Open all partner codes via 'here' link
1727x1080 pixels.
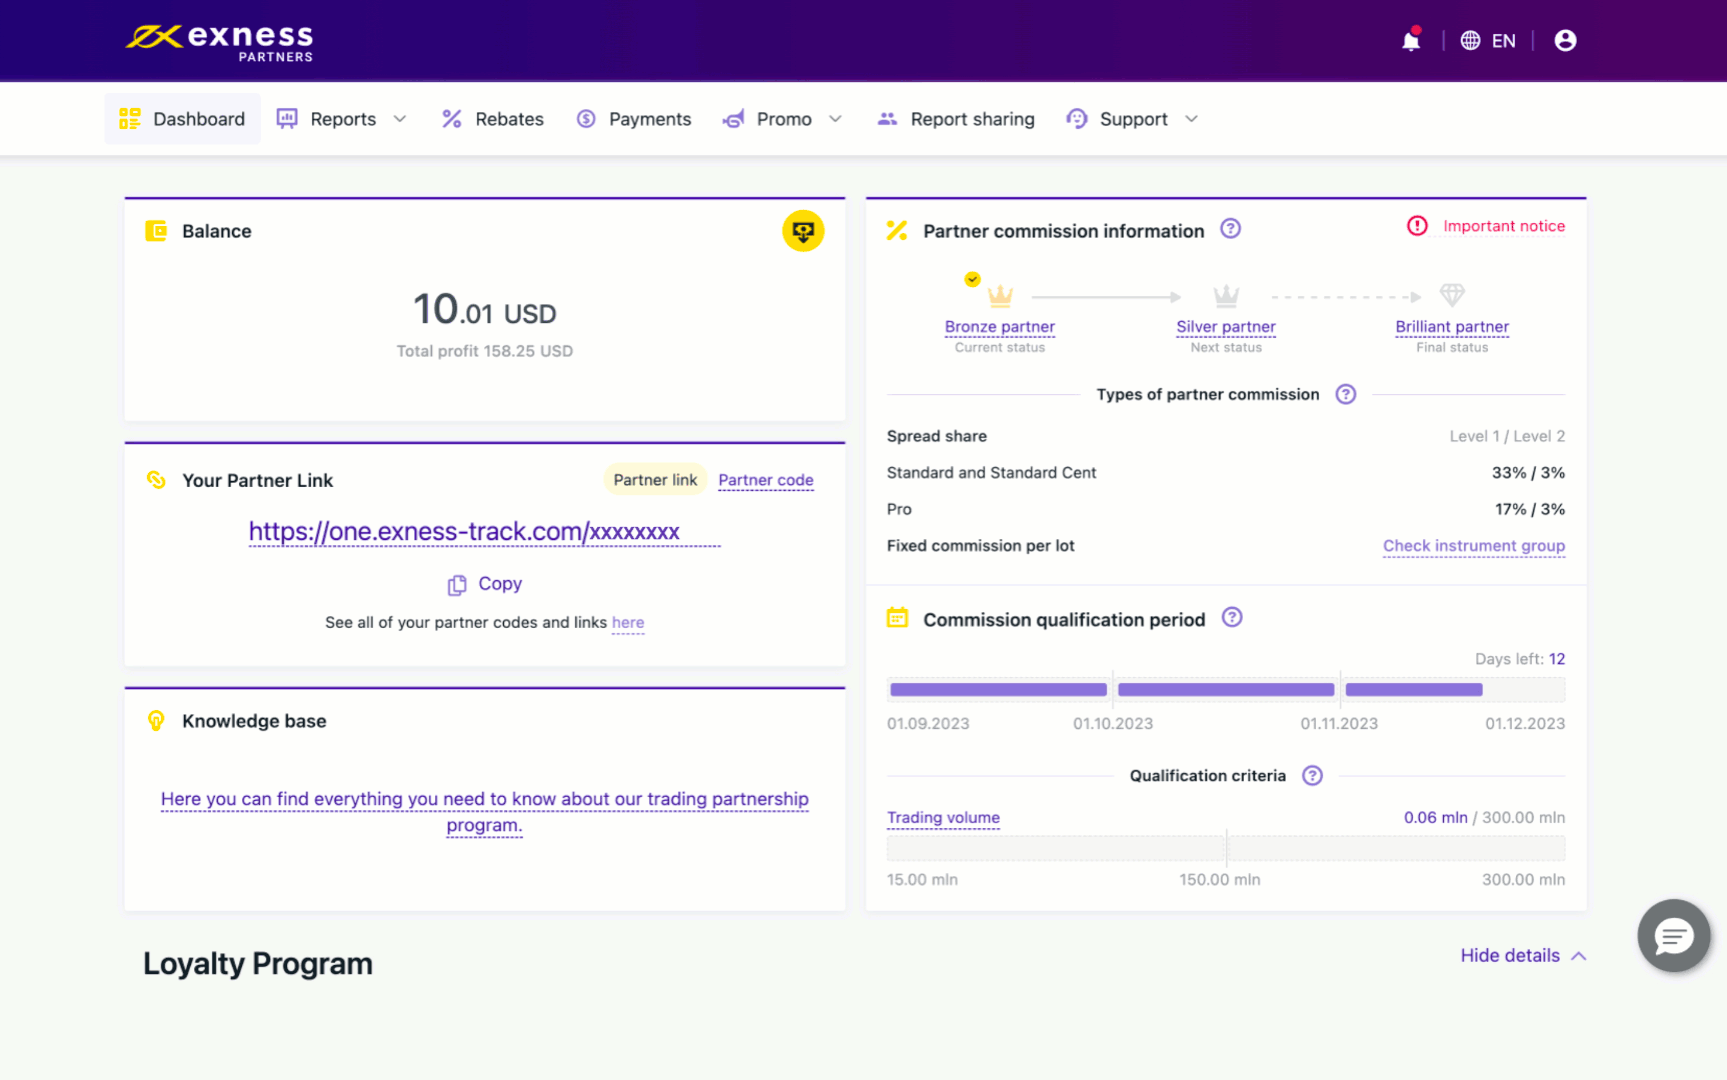point(628,622)
